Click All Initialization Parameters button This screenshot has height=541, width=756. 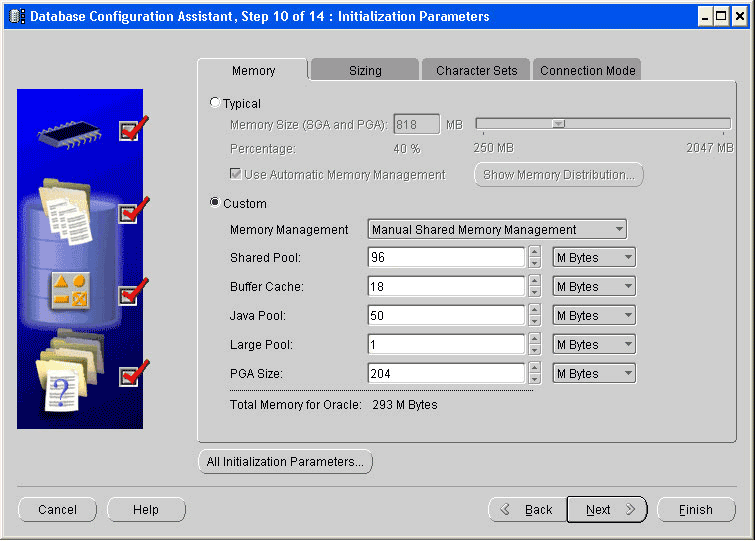point(286,462)
